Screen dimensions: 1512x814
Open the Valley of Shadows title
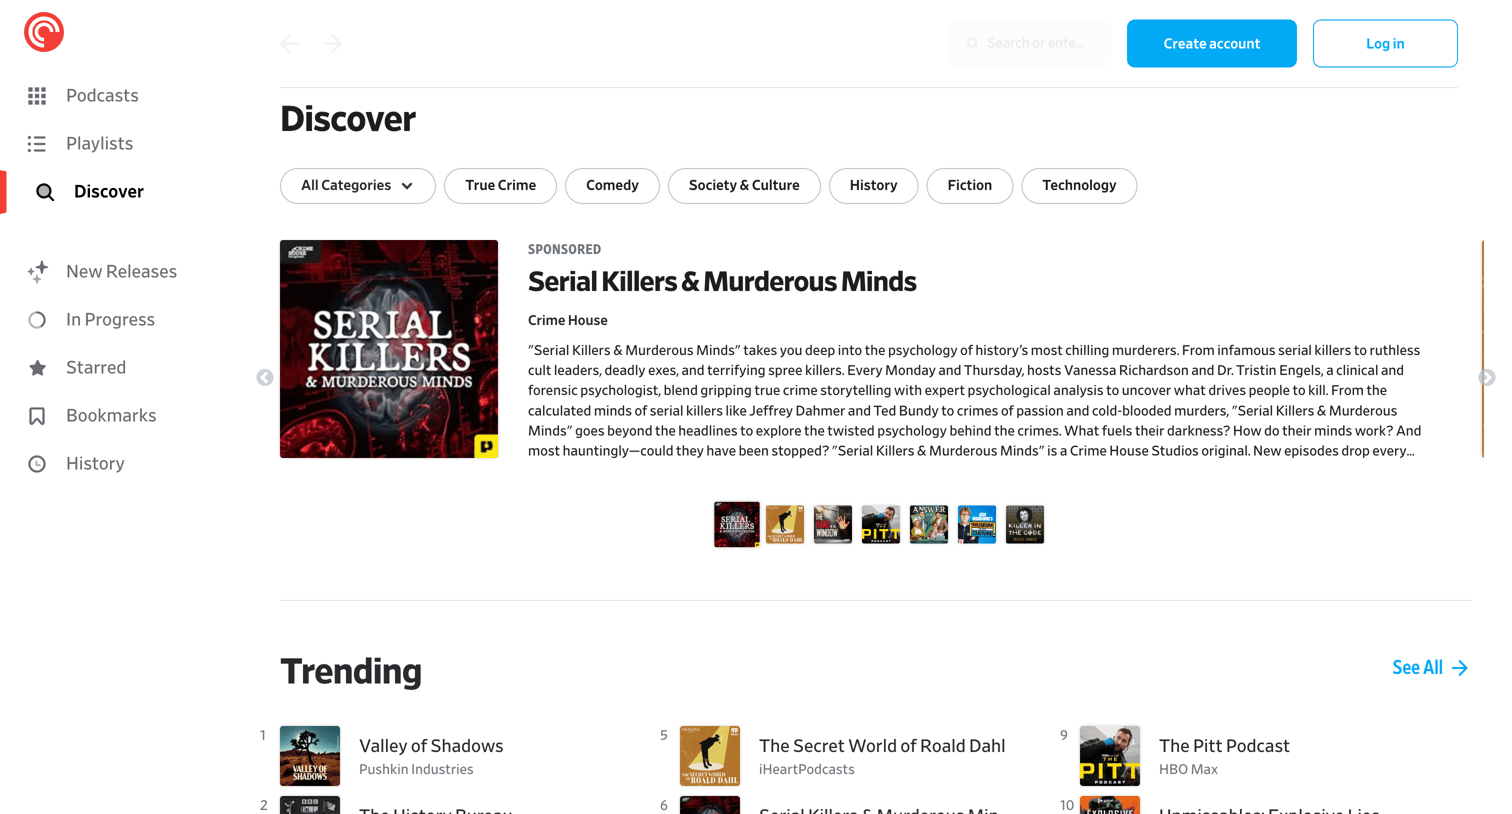click(x=431, y=746)
